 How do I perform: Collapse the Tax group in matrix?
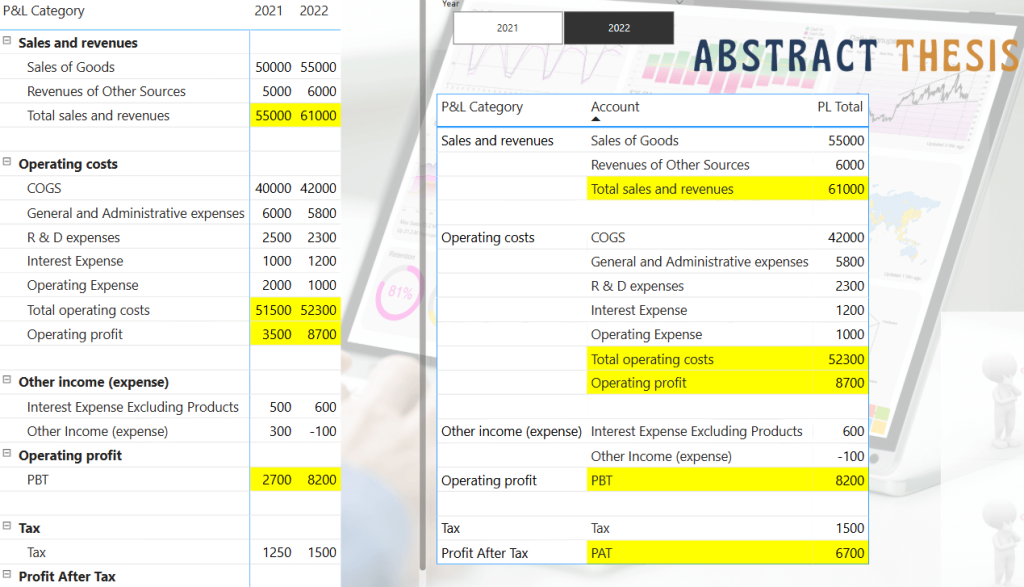pyautogui.click(x=7, y=526)
